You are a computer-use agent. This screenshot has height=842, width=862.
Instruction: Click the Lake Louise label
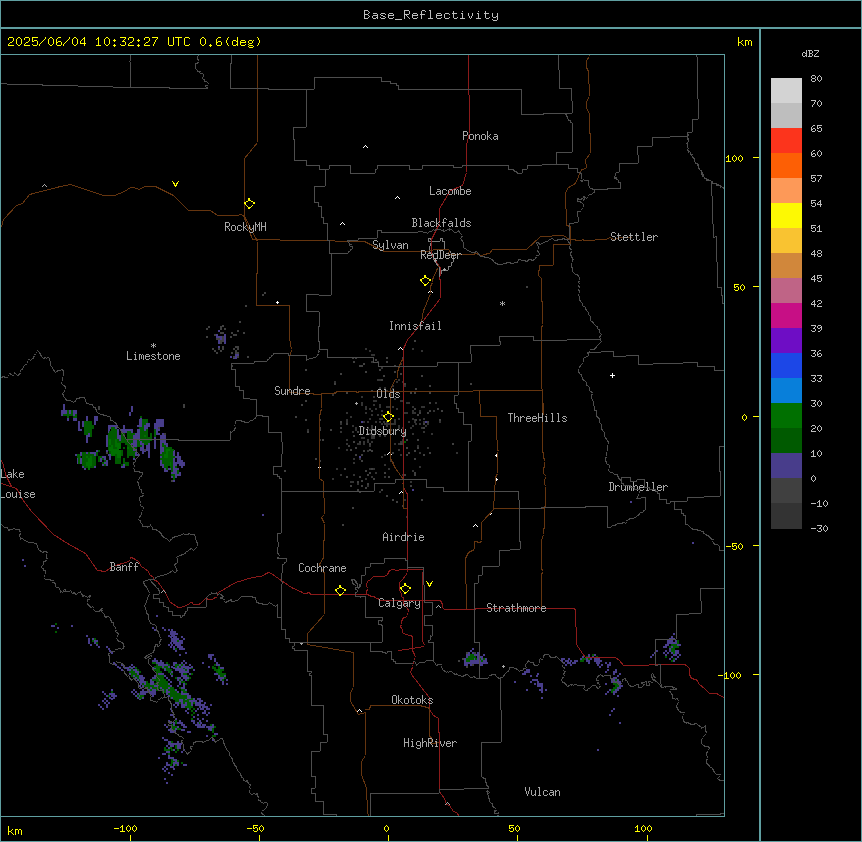(x=18, y=484)
